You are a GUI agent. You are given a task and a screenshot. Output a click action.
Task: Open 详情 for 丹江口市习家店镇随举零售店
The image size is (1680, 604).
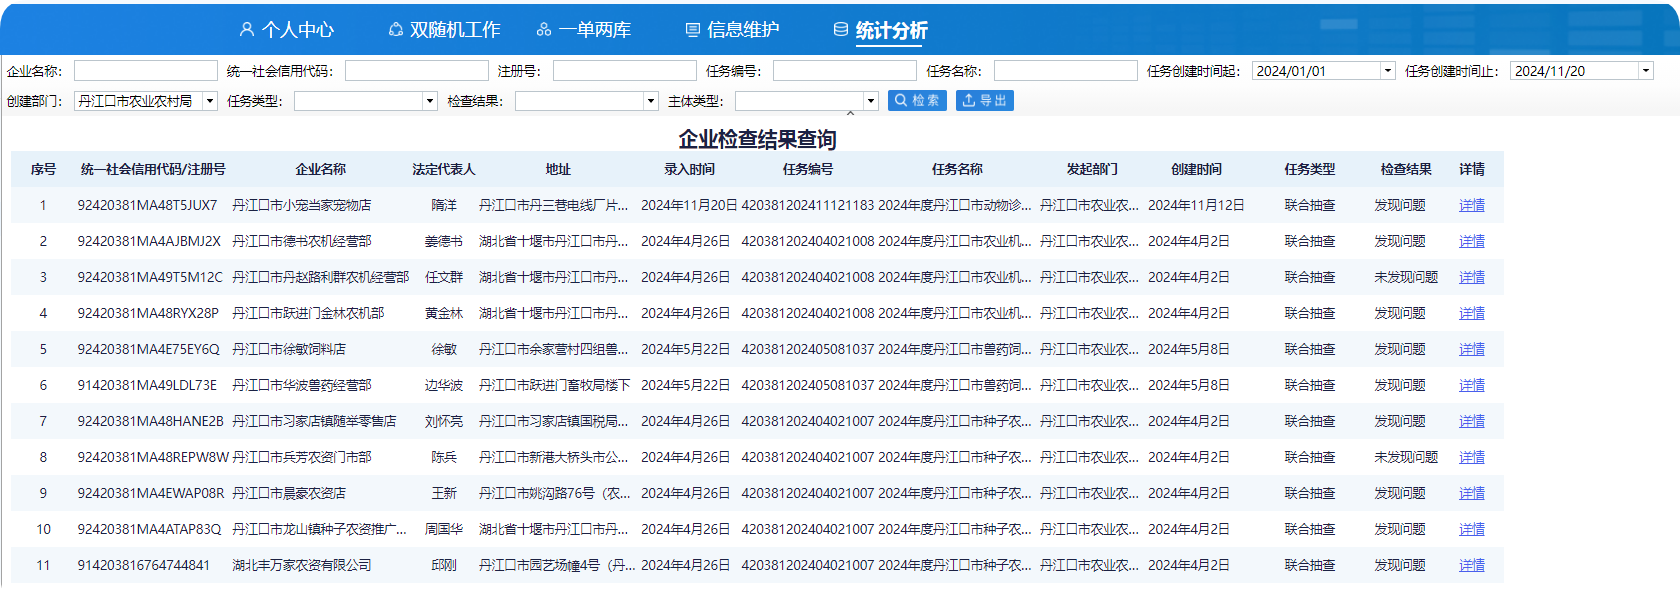(1472, 421)
